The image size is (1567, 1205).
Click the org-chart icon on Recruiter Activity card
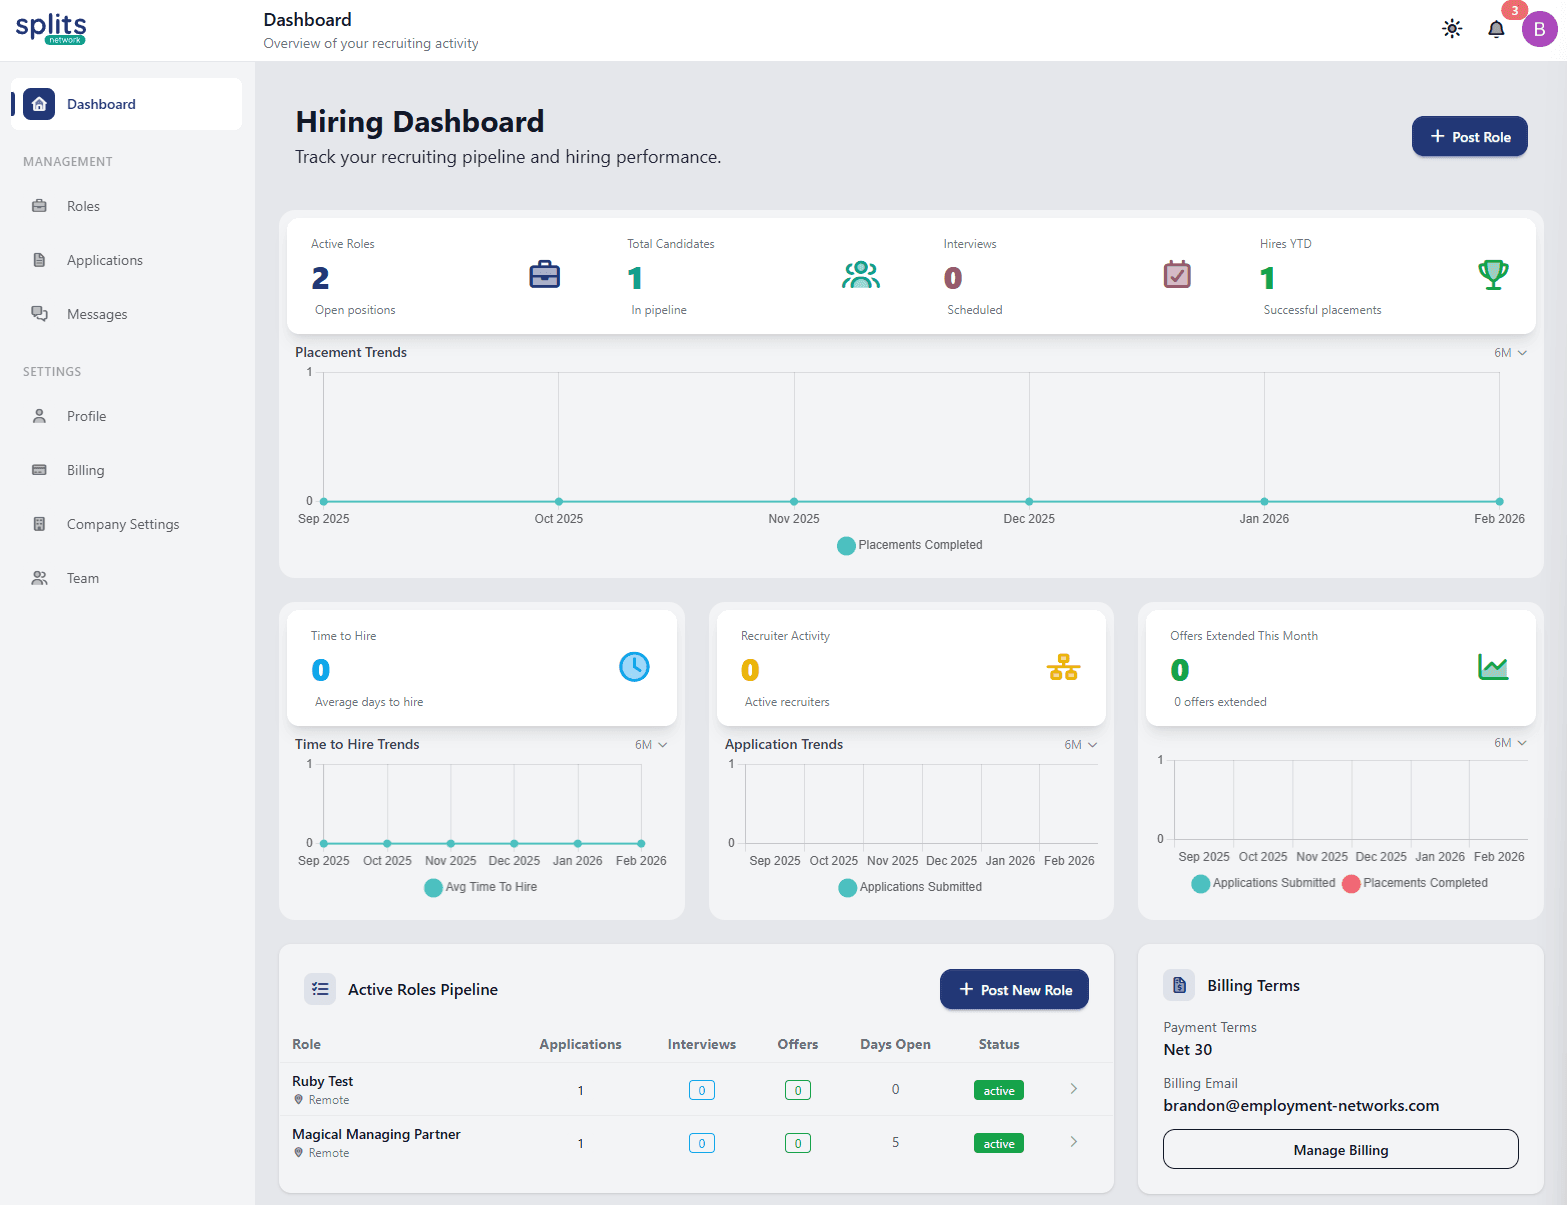pos(1063,667)
